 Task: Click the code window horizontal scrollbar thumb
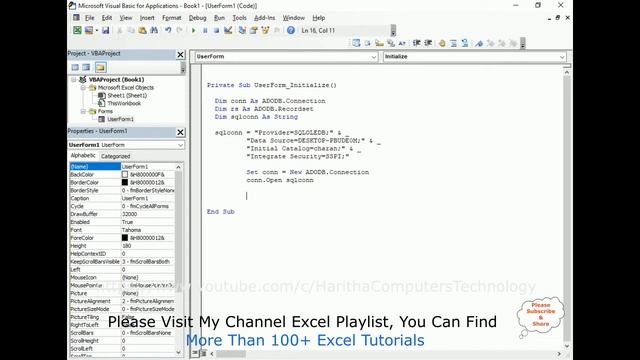pos(231,354)
